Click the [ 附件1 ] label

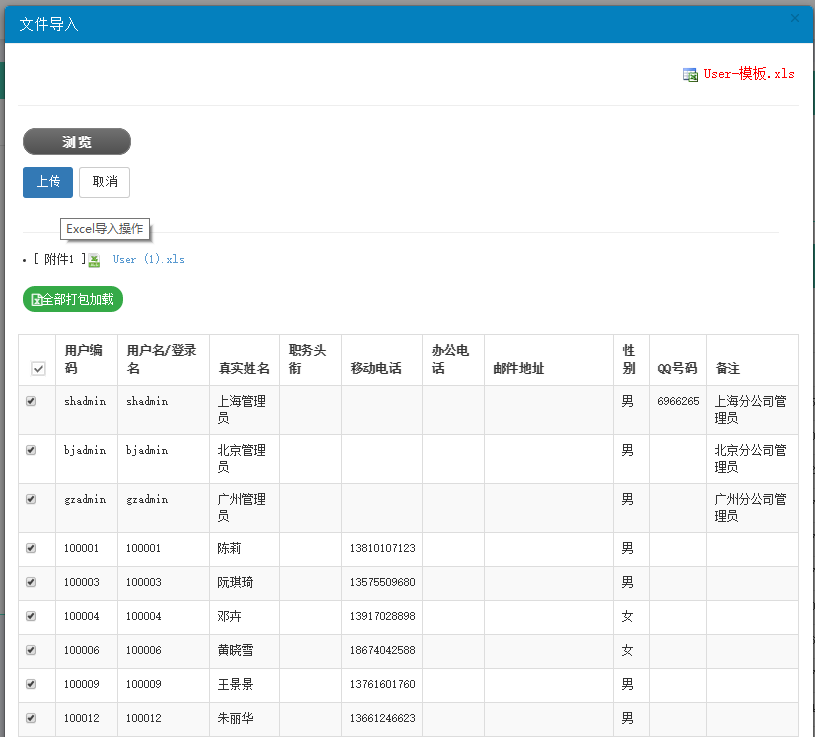click(x=60, y=259)
